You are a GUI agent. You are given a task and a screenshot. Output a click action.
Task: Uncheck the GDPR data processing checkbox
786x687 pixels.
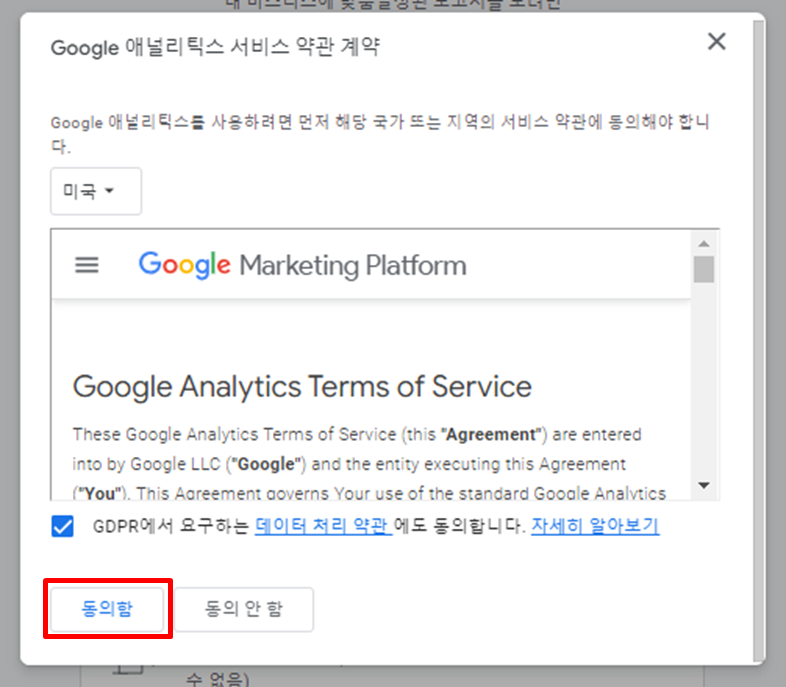63,526
